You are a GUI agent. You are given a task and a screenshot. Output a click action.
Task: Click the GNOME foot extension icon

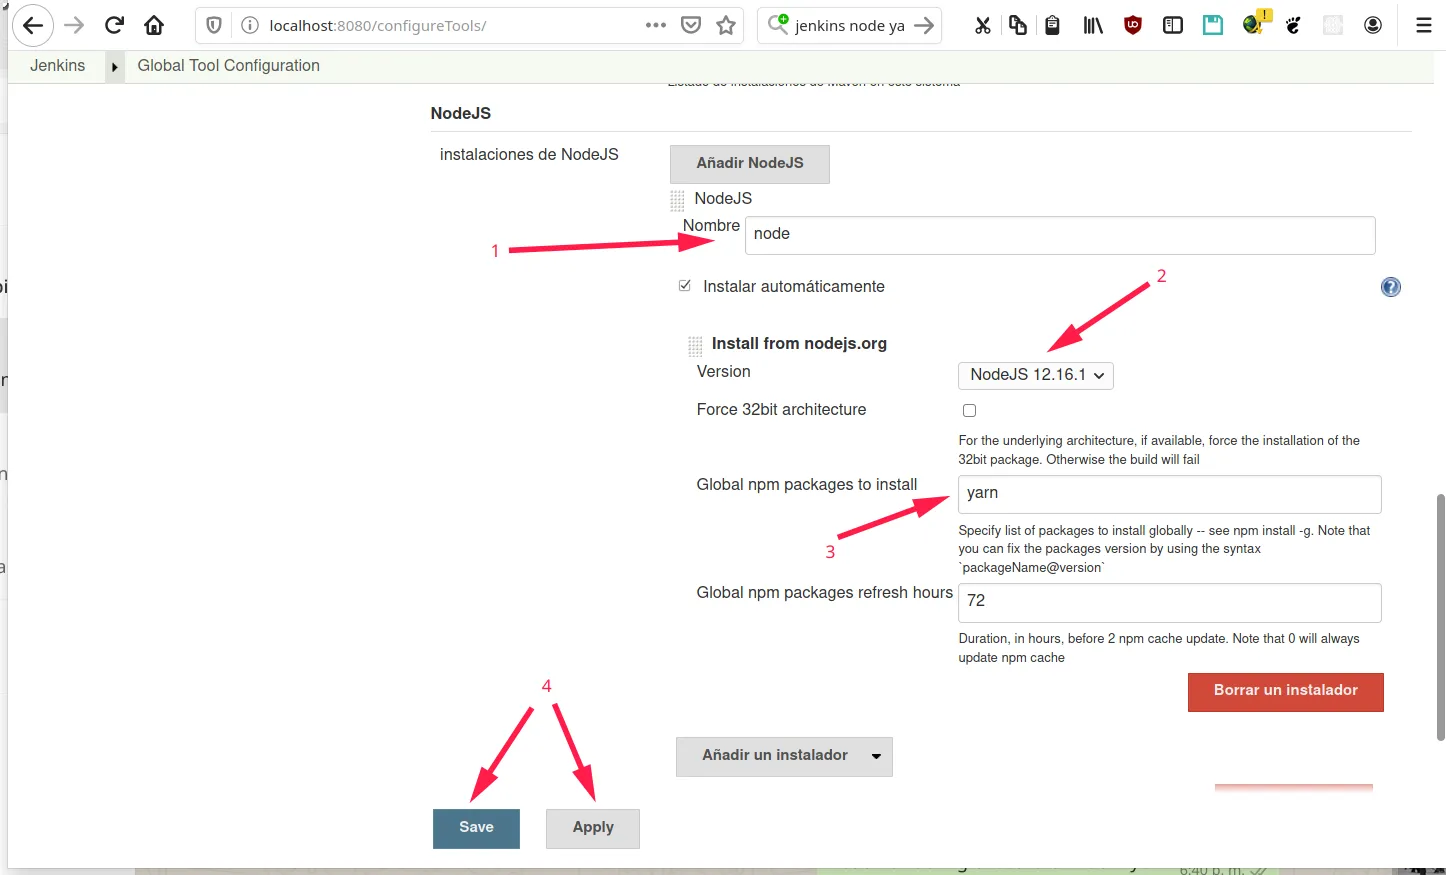pyautogui.click(x=1293, y=26)
